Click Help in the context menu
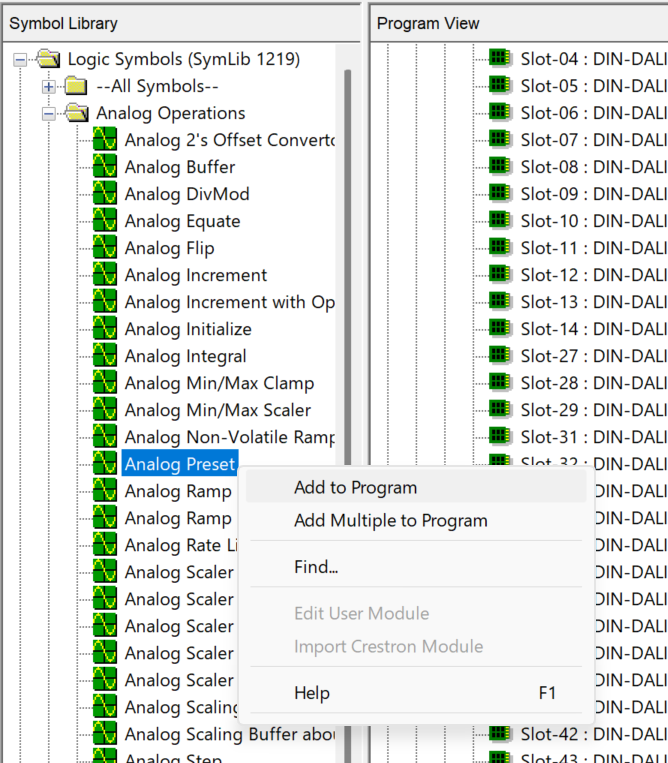Viewport: 668px width, 763px height. 312,693
